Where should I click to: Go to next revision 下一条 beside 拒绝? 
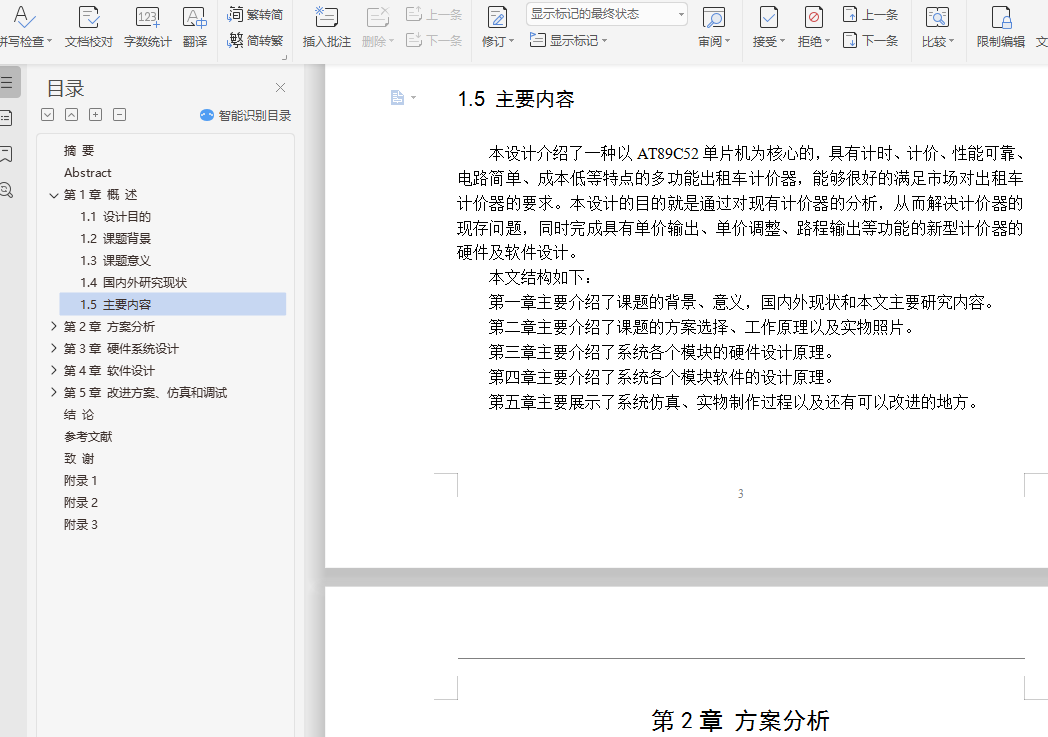870,41
